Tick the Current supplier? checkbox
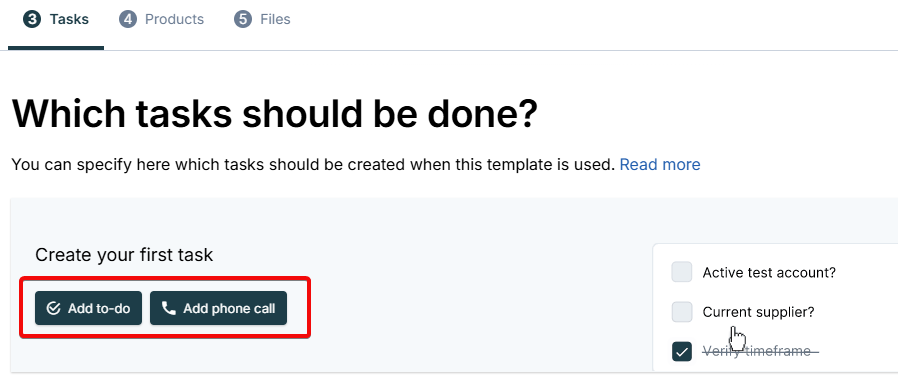The image size is (898, 392). (682, 312)
